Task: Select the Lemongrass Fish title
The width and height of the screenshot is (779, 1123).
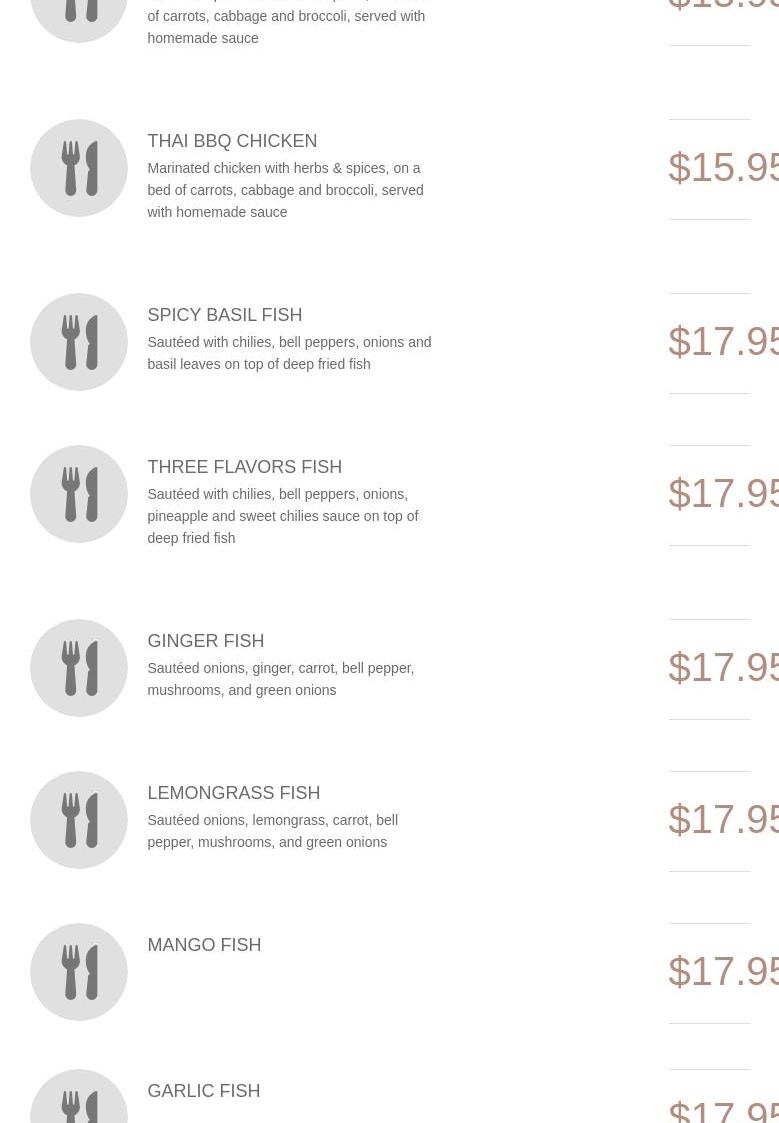Action: point(233,793)
